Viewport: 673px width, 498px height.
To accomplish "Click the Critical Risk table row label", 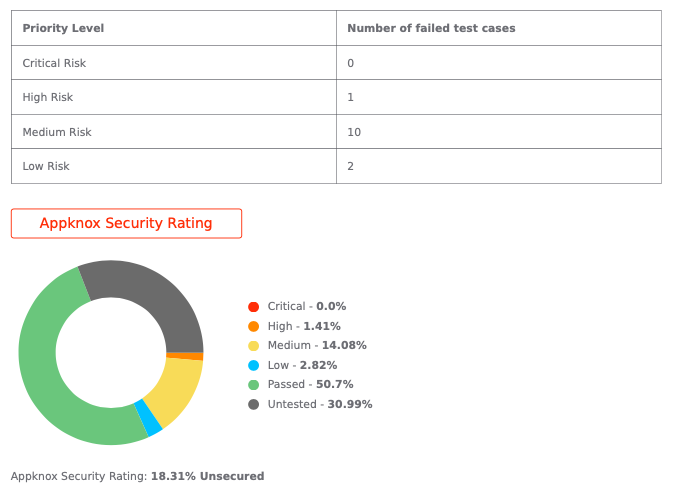I will [x=55, y=63].
